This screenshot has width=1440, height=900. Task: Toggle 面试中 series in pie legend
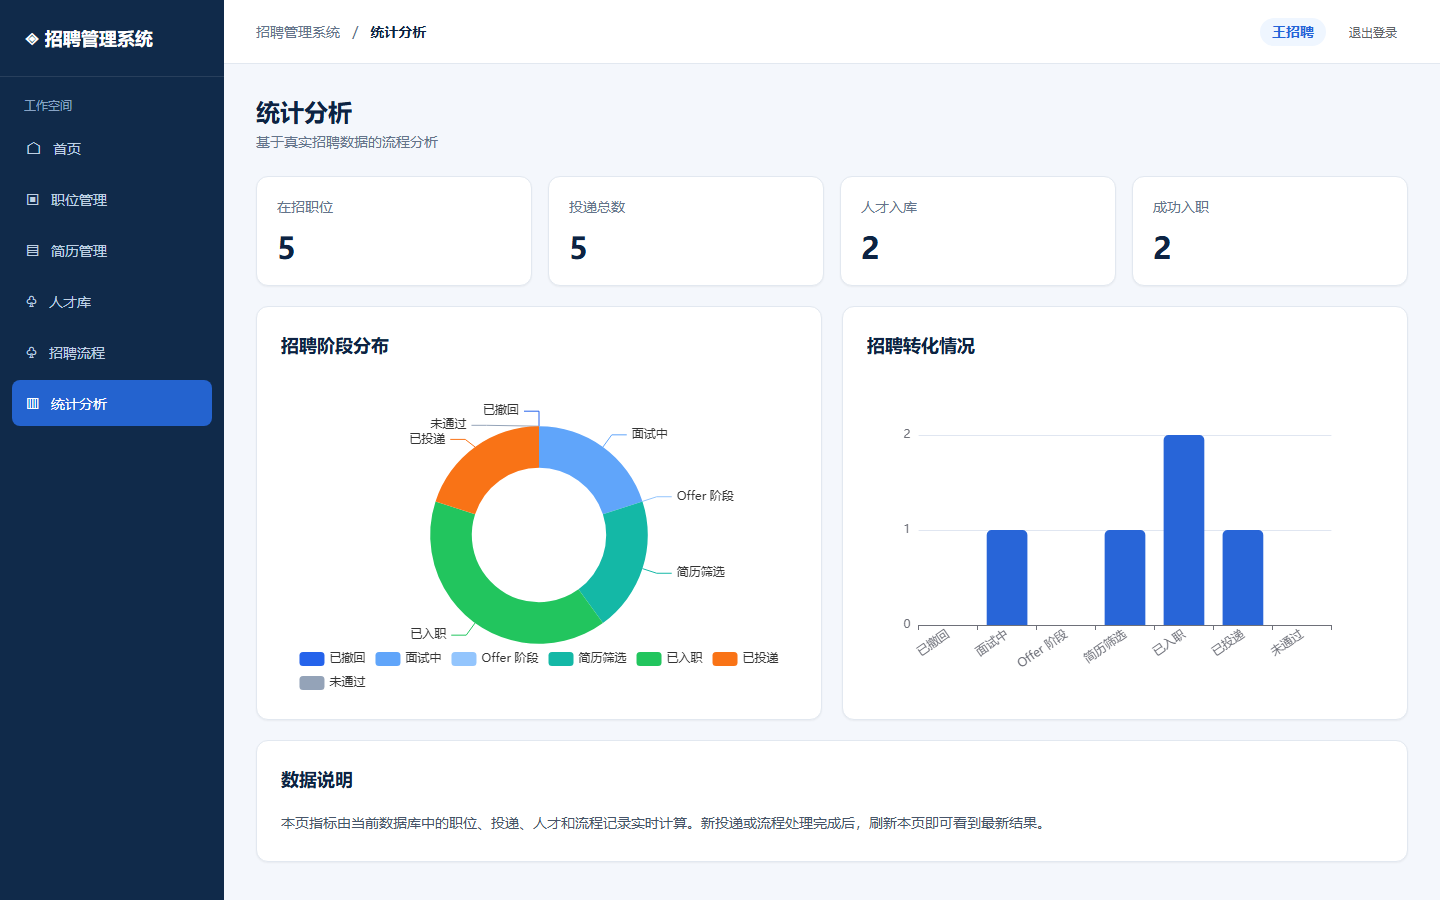click(x=408, y=658)
